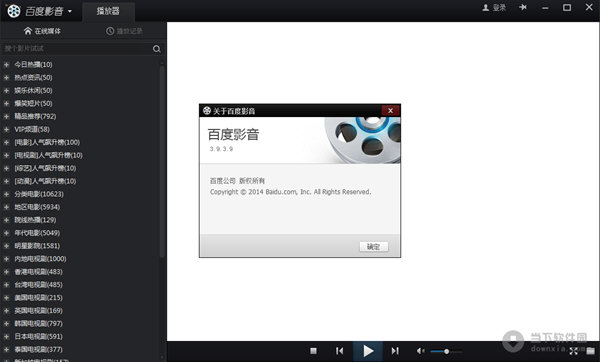Select the 明星影院(1581) row
The height and width of the screenshot is (362, 600).
pyautogui.click(x=80, y=246)
